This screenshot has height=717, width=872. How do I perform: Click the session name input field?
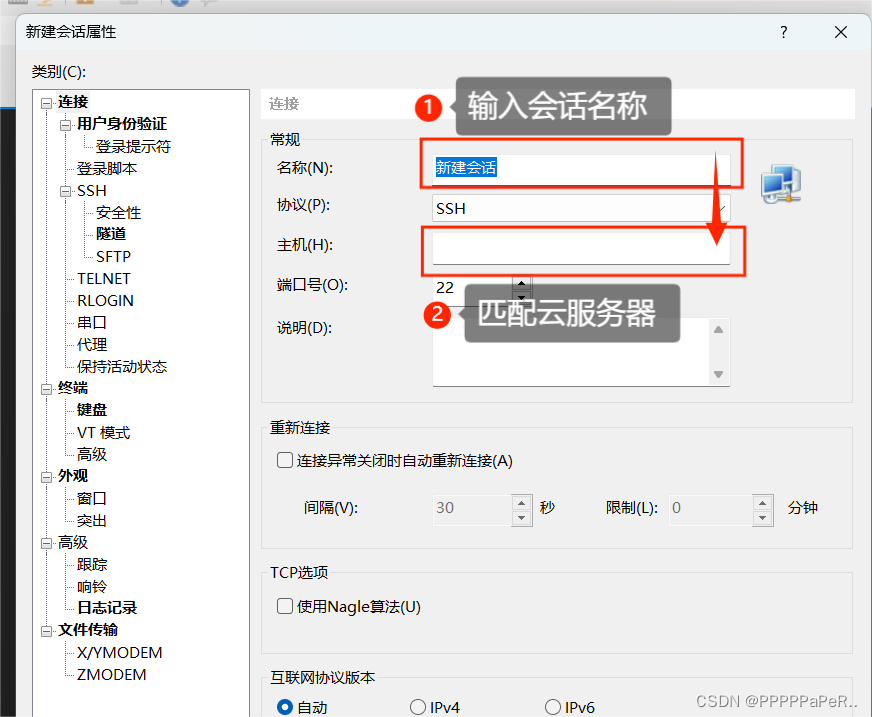pyautogui.click(x=580, y=168)
